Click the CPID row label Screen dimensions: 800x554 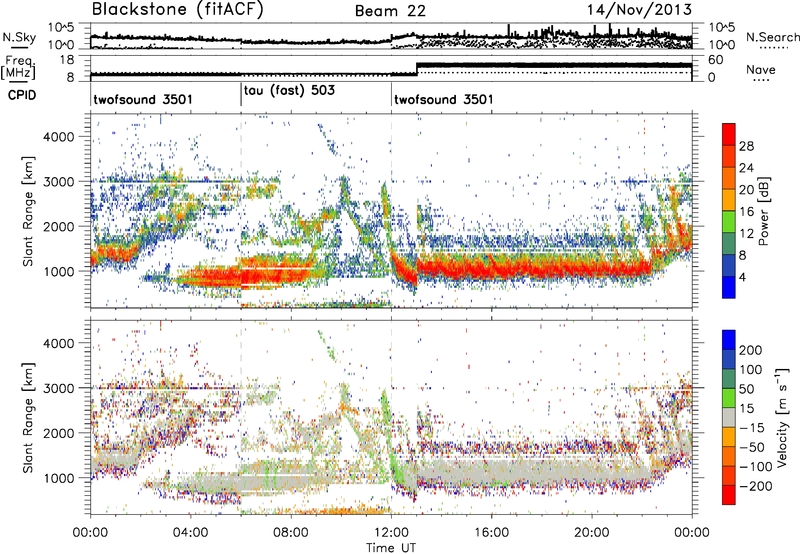[21, 95]
